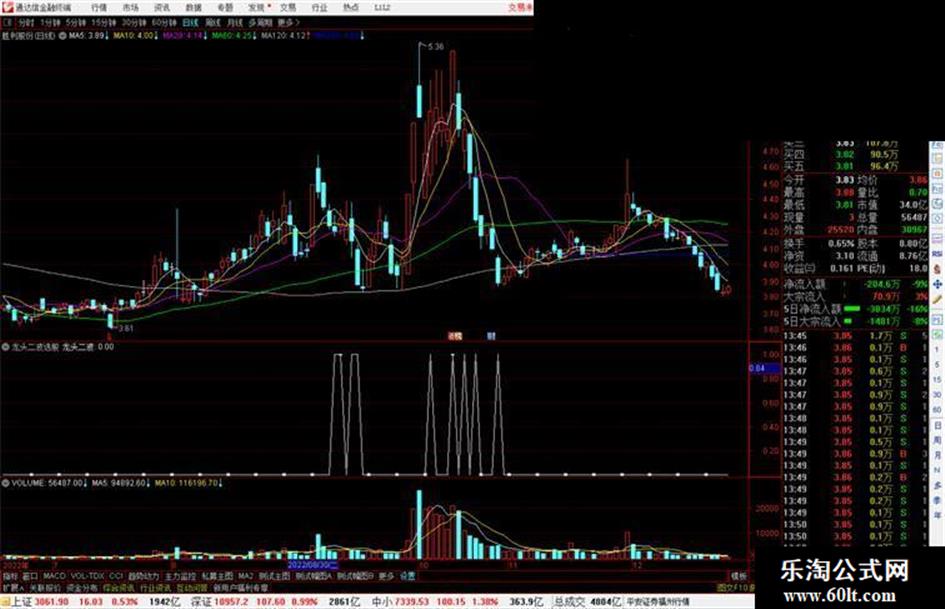Open the 热点 menu
Image resolution: width=945 pixels, height=609 pixels.
[351, 8]
